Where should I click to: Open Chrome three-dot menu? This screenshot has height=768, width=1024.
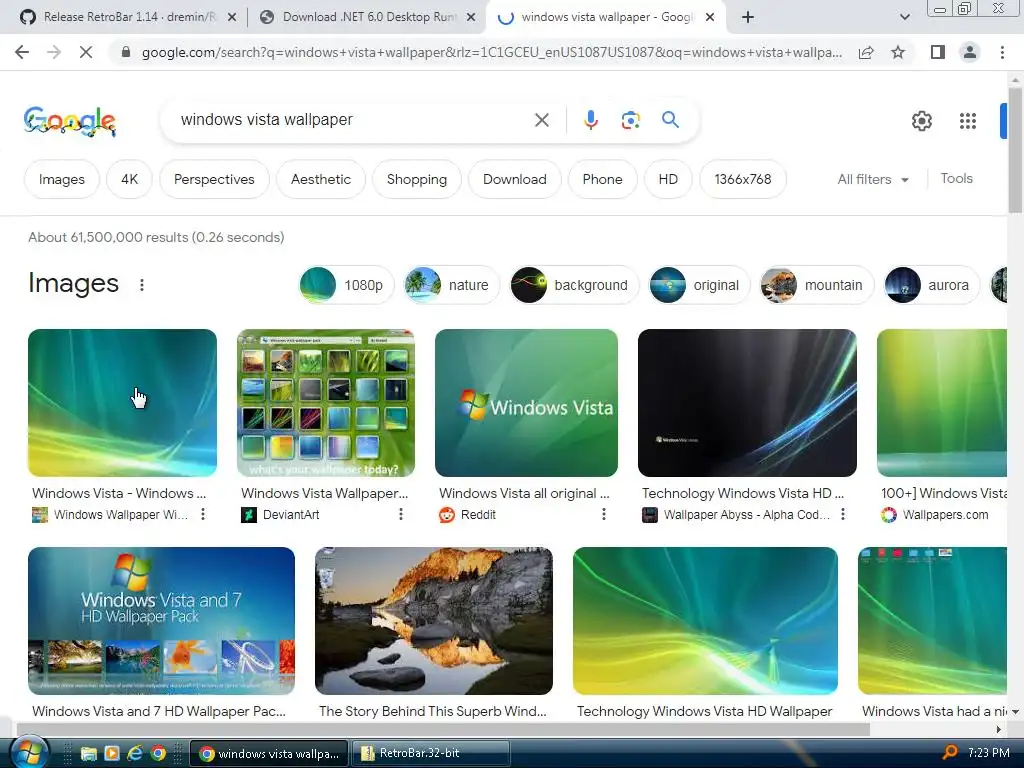tap(1002, 52)
